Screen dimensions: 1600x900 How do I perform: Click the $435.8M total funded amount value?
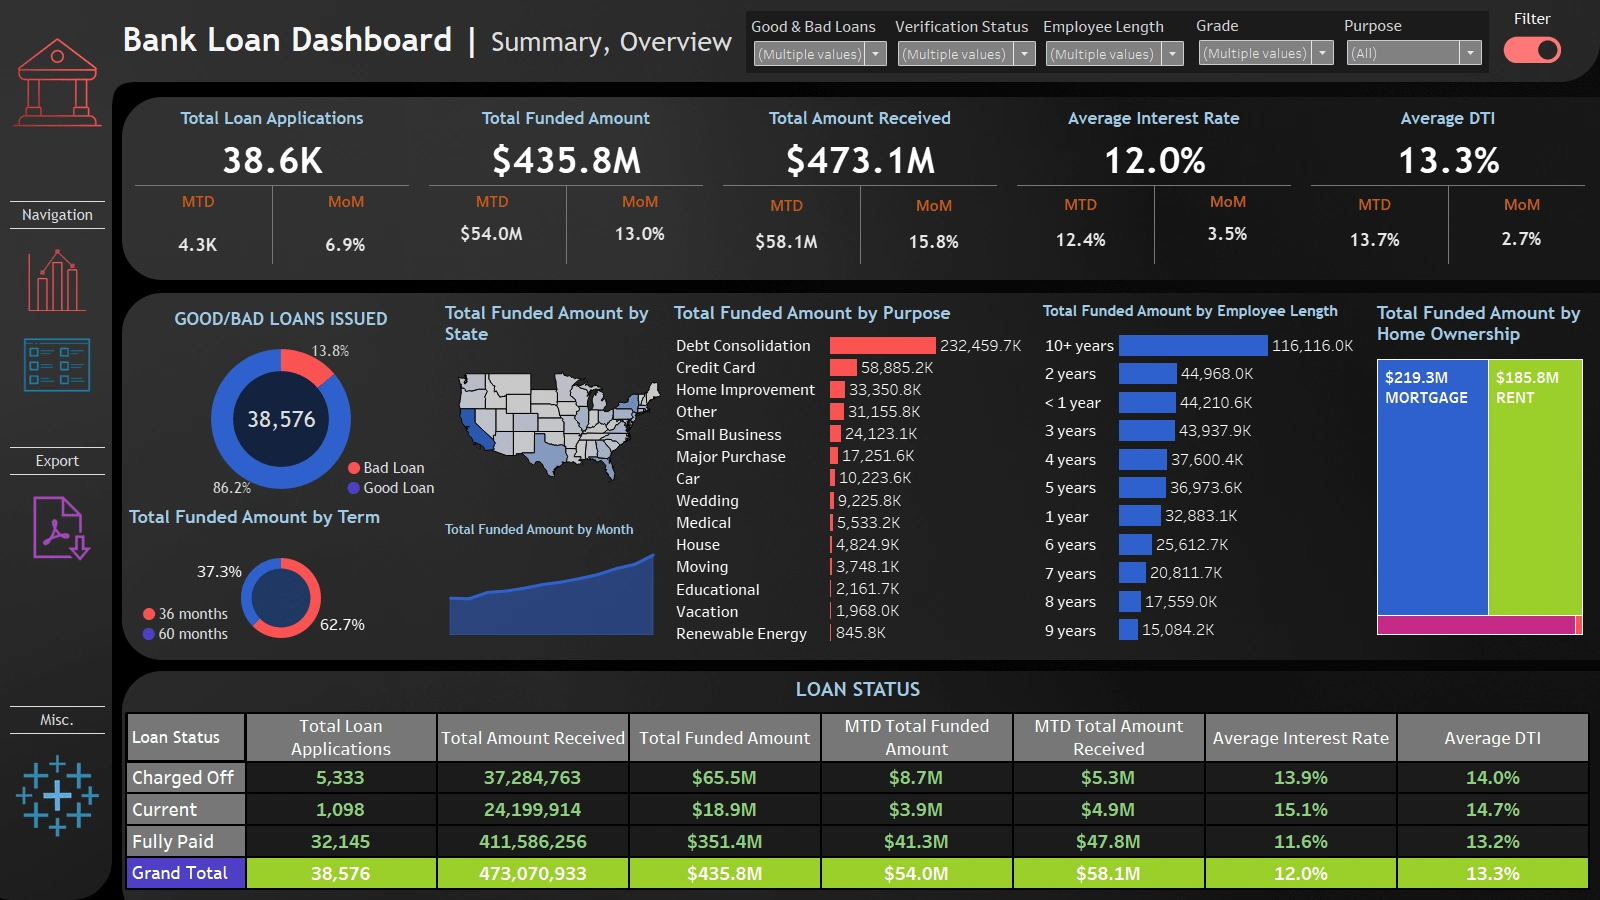pos(566,160)
